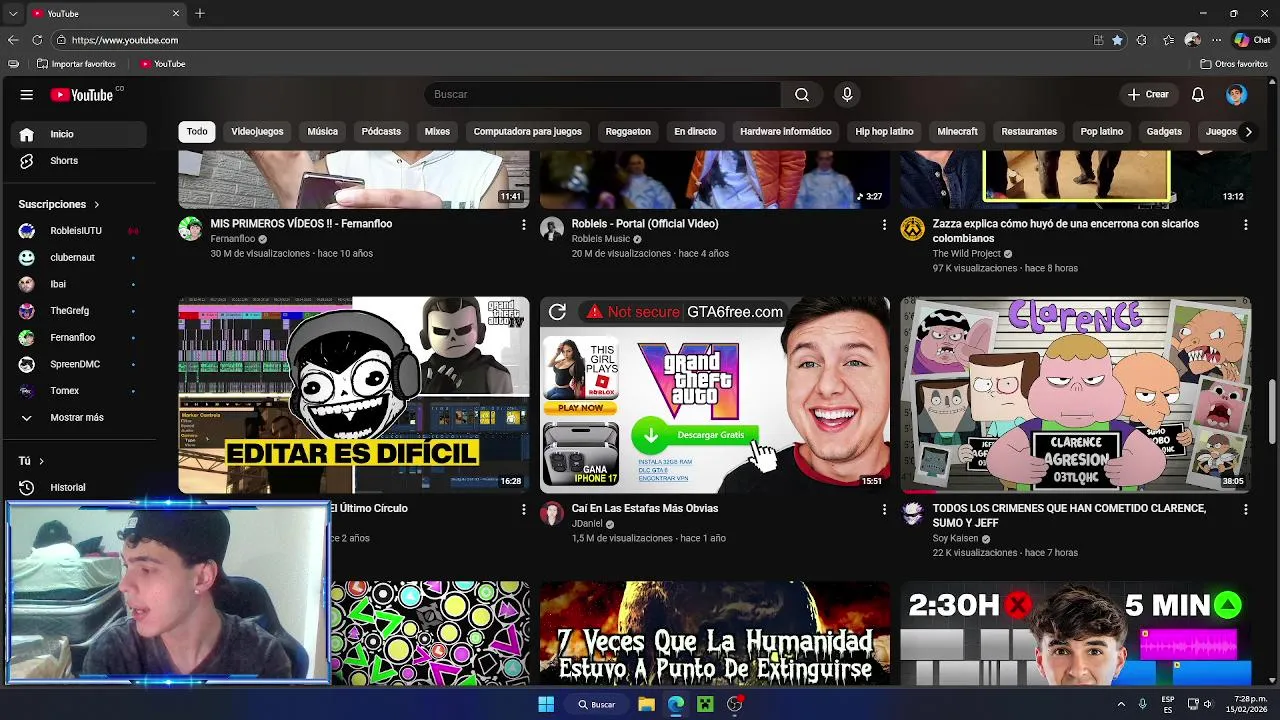Show more filter chips with right arrow
The width and height of the screenshot is (1280, 720).
[1247, 132]
